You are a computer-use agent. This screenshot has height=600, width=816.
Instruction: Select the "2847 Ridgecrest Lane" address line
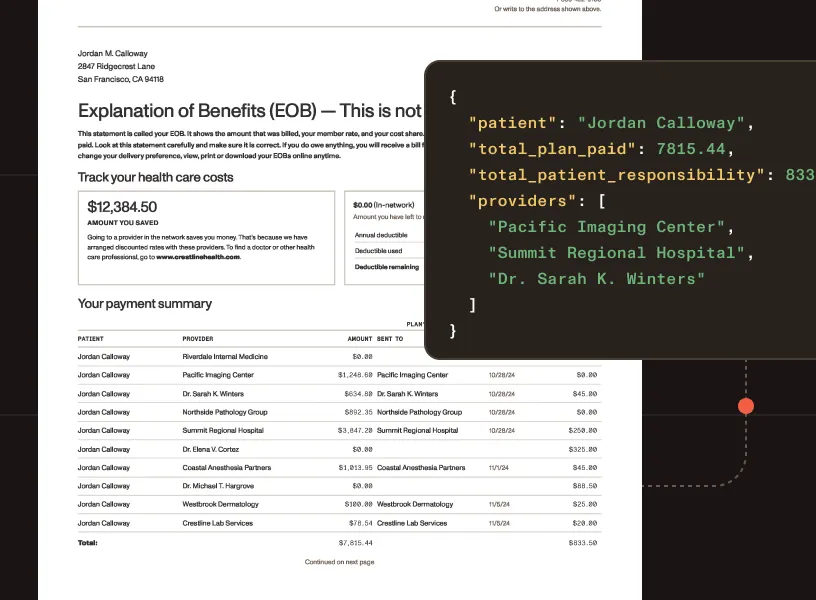click(116, 67)
